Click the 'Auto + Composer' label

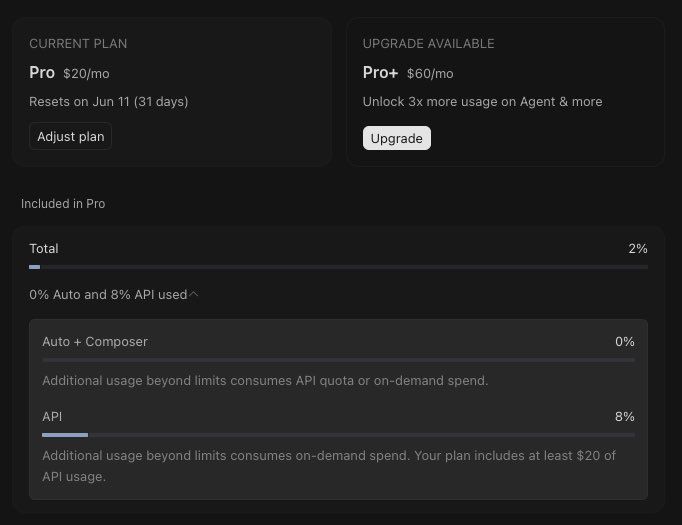click(95, 342)
